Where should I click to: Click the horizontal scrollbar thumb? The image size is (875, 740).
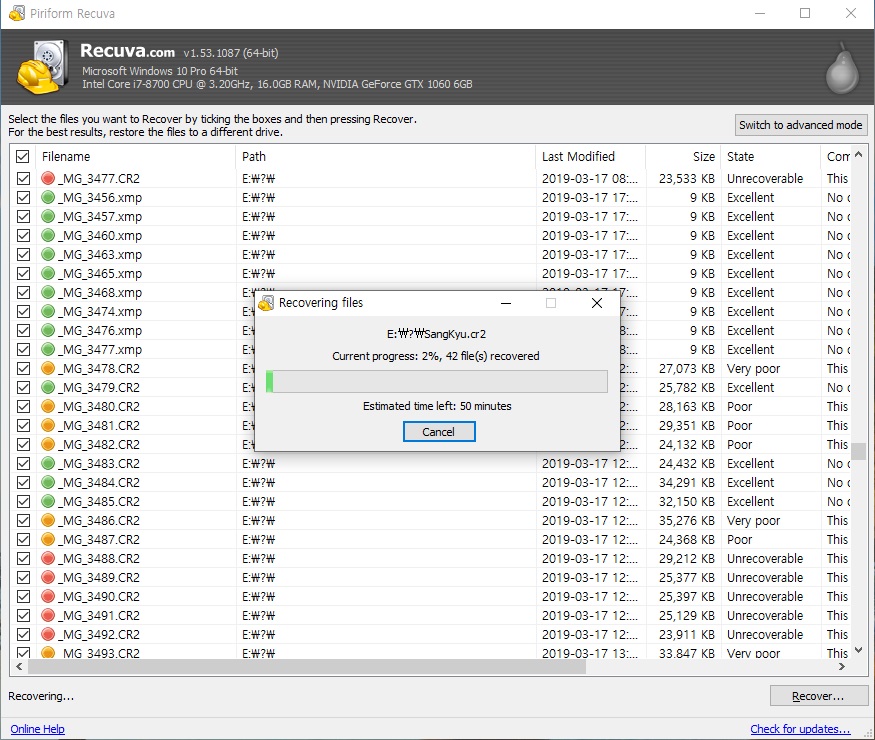click(307, 666)
